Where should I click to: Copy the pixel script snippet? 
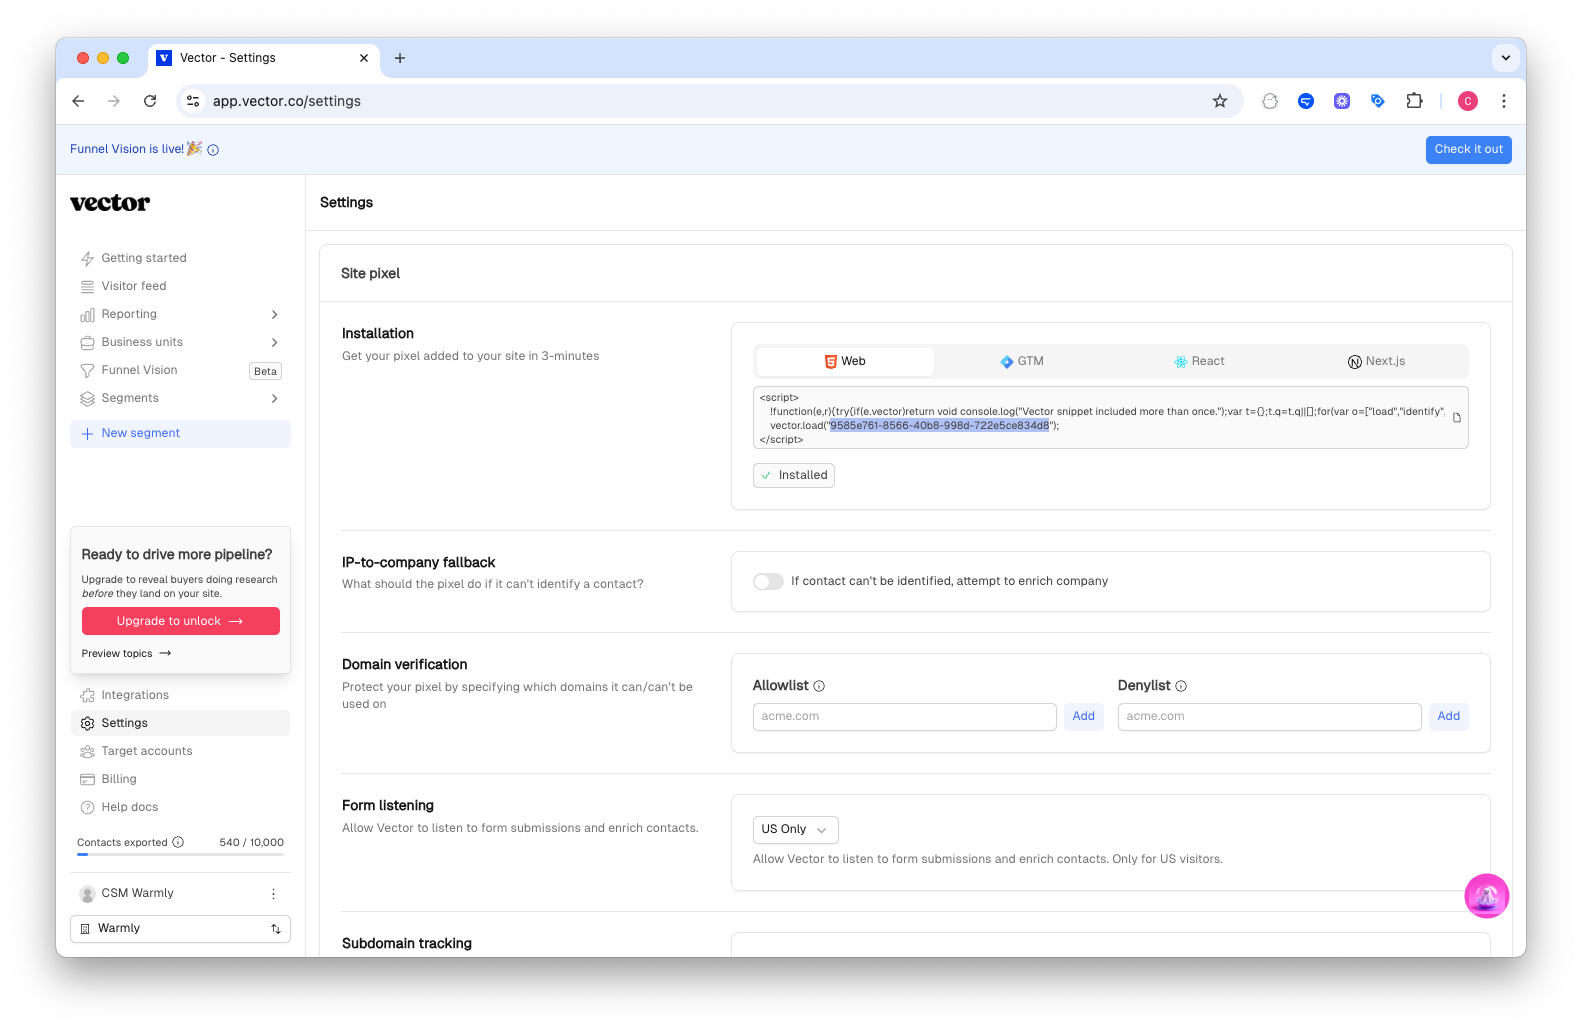click(1456, 418)
